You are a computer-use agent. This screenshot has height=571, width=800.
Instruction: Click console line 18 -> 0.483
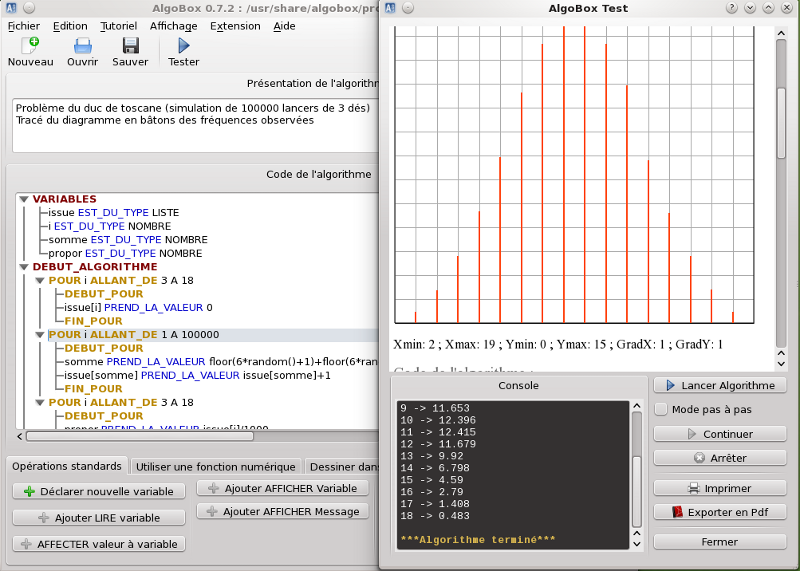coord(435,516)
